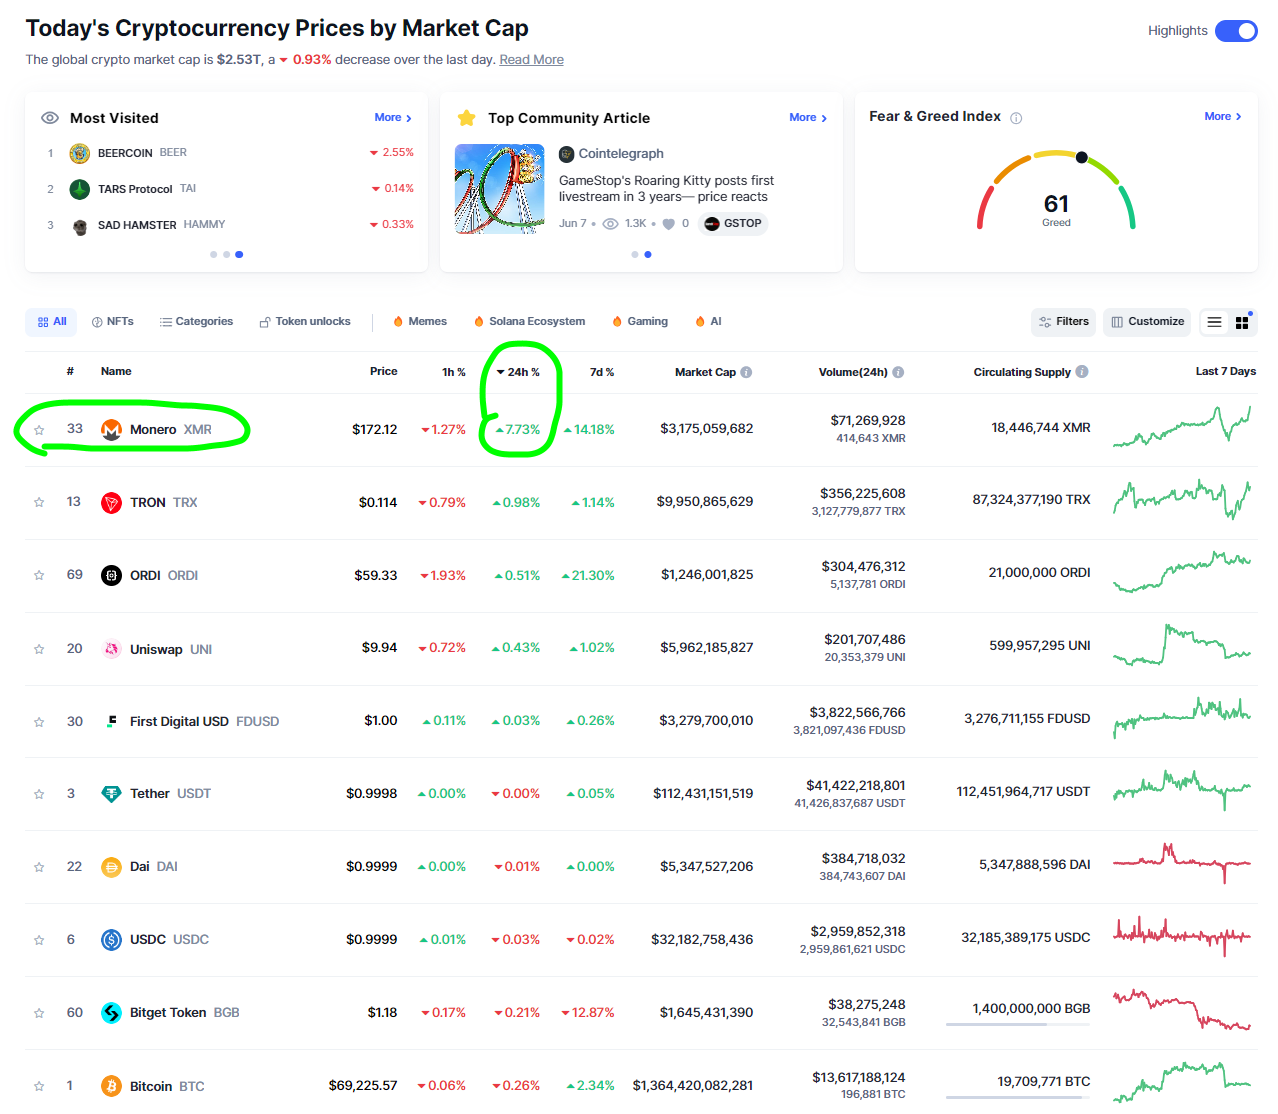Favorite Bitcoin with the star icon

39,1086
